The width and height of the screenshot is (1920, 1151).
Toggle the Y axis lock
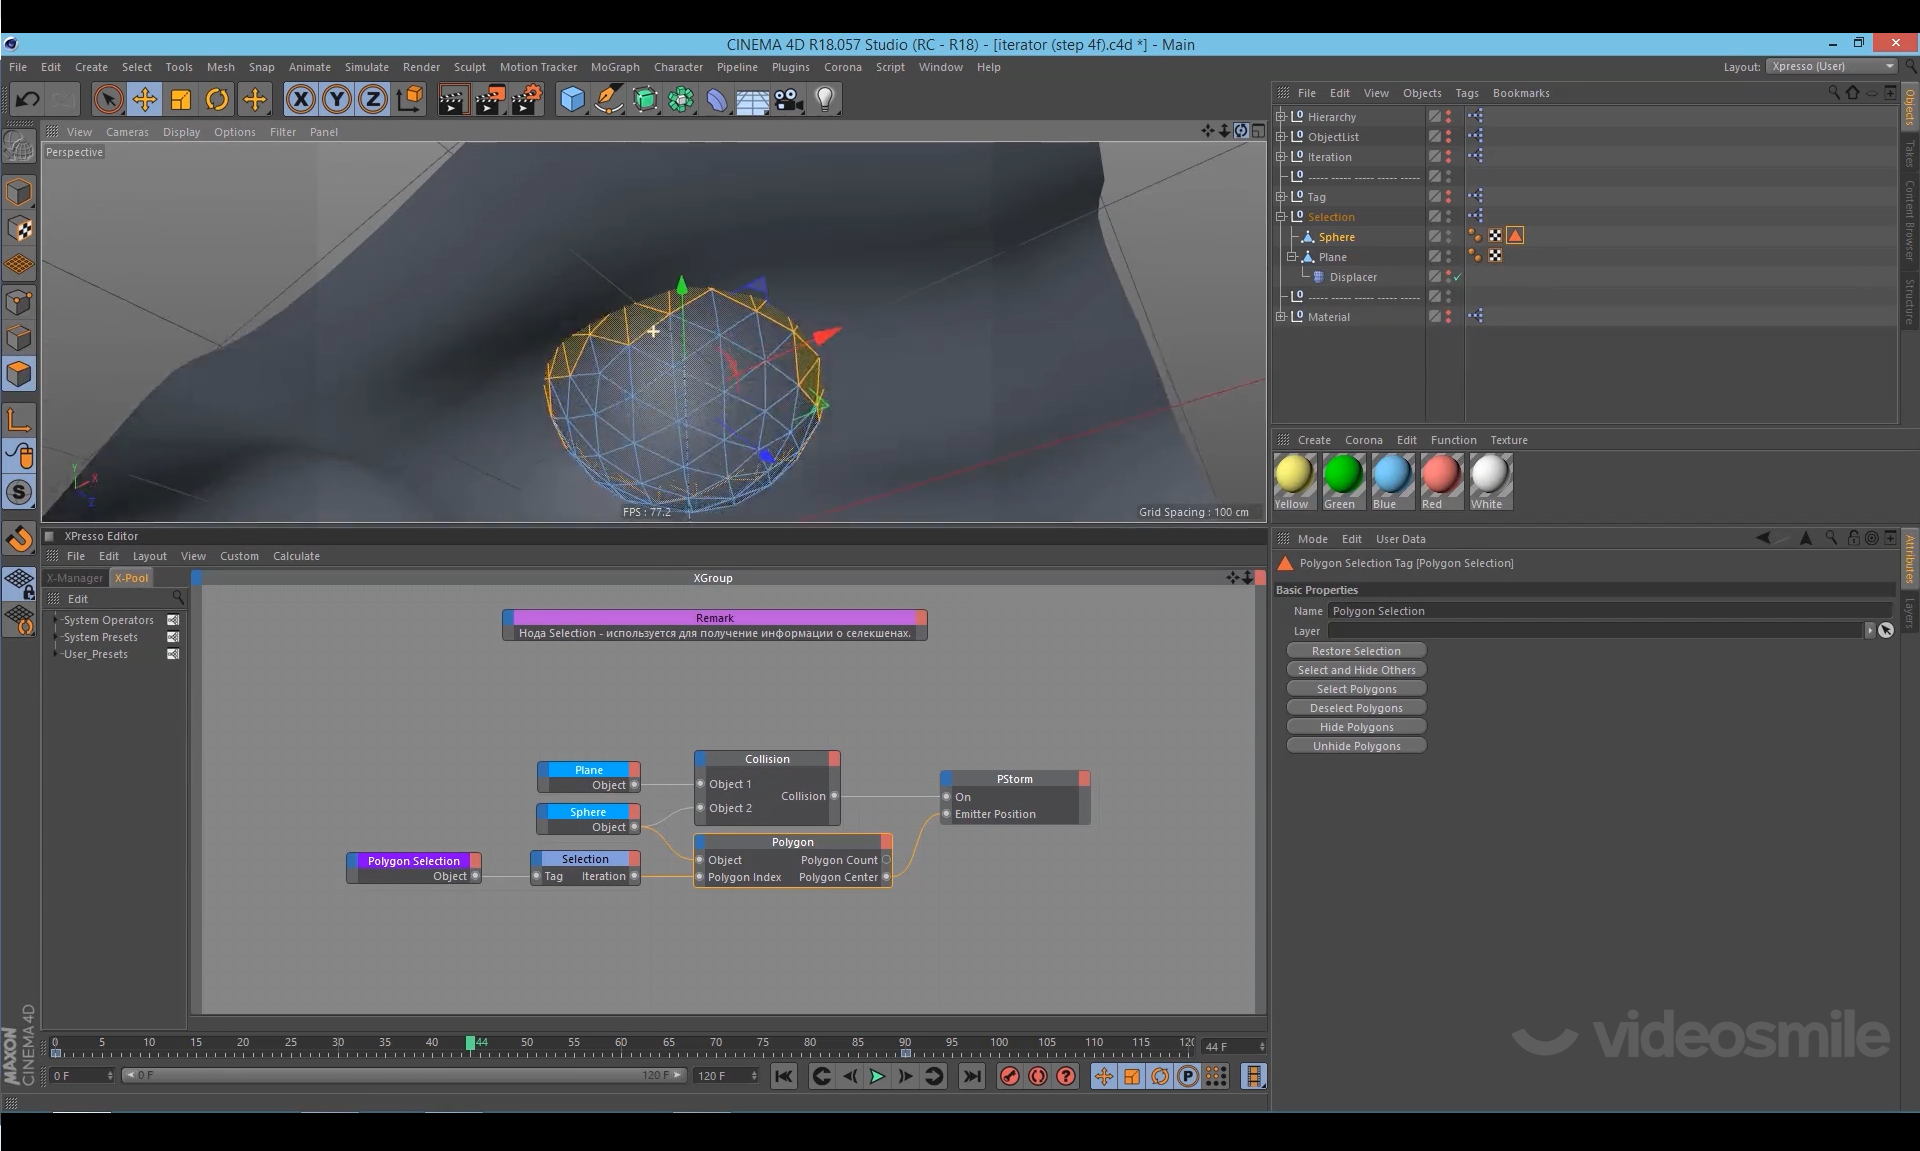pyautogui.click(x=337, y=99)
